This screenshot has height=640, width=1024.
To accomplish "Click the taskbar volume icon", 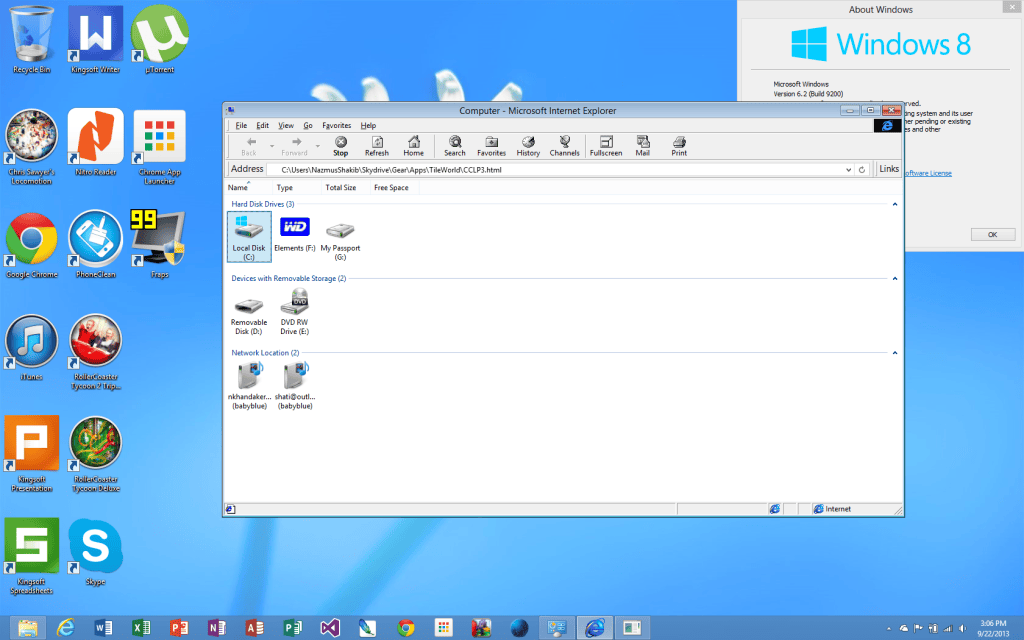I will click(962, 628).
